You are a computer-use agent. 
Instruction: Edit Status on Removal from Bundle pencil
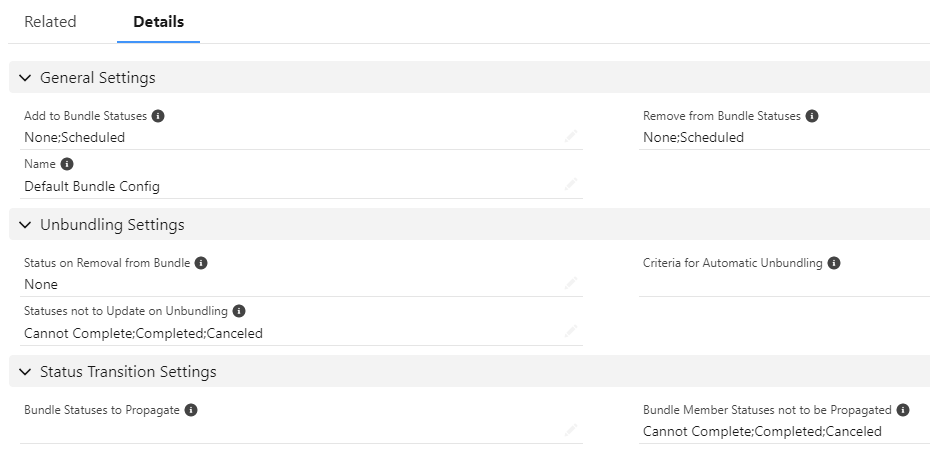click(571, 283)
